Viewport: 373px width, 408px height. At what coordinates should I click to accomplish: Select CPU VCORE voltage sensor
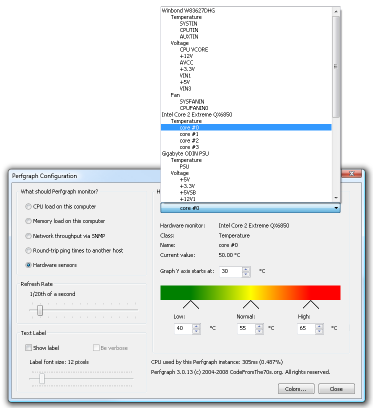coord(194,50)
